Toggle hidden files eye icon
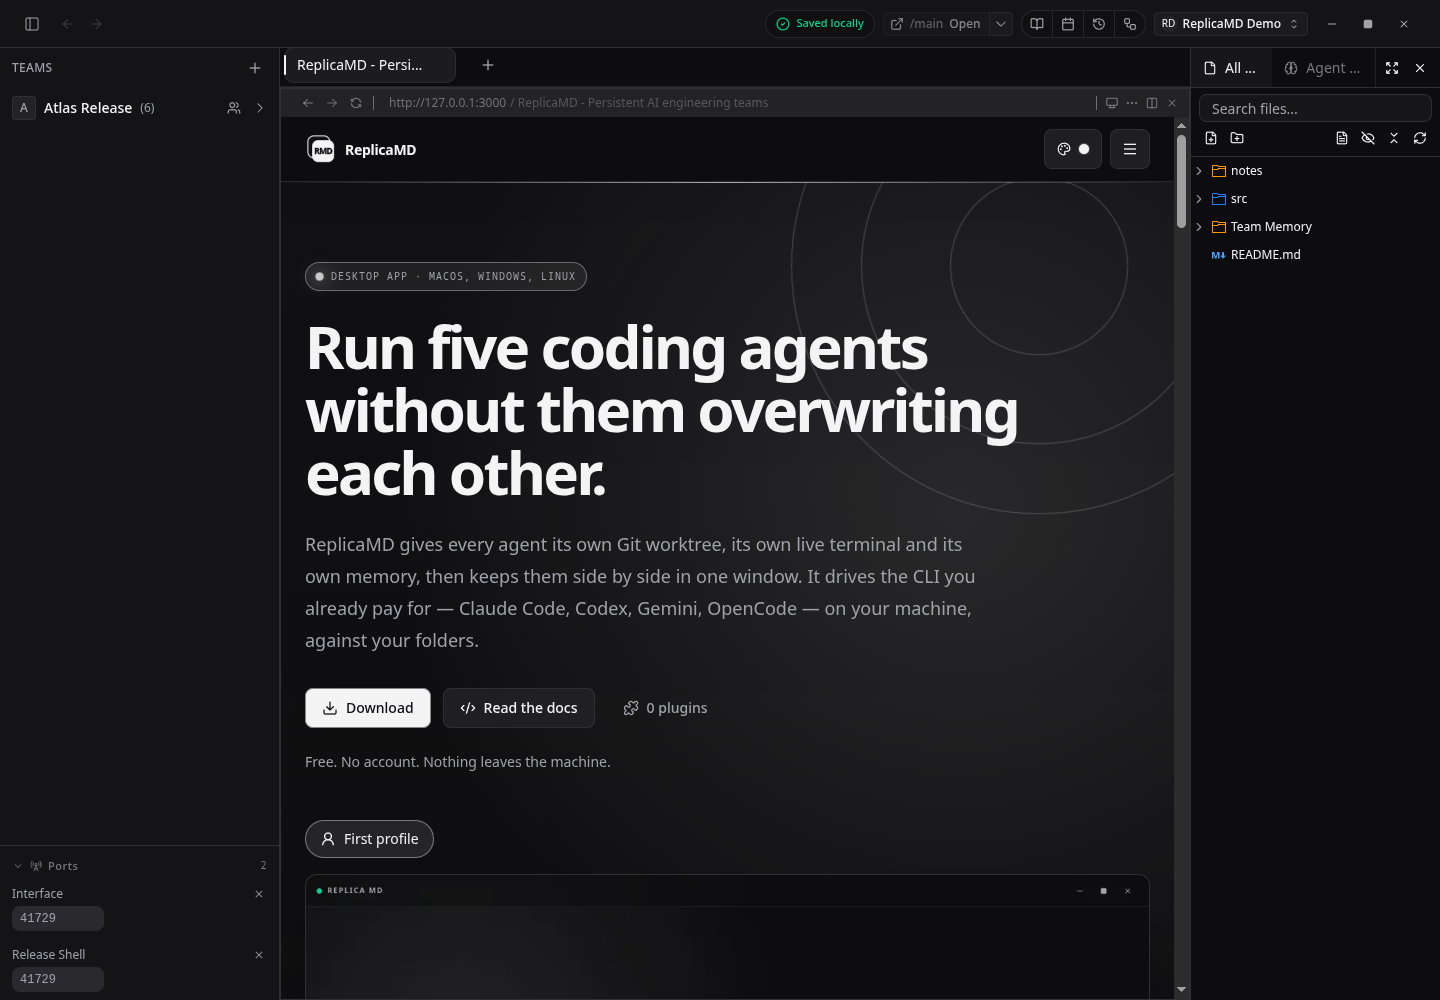This screenshot has height=1000, width=1440. click(x=1368, y=138)
